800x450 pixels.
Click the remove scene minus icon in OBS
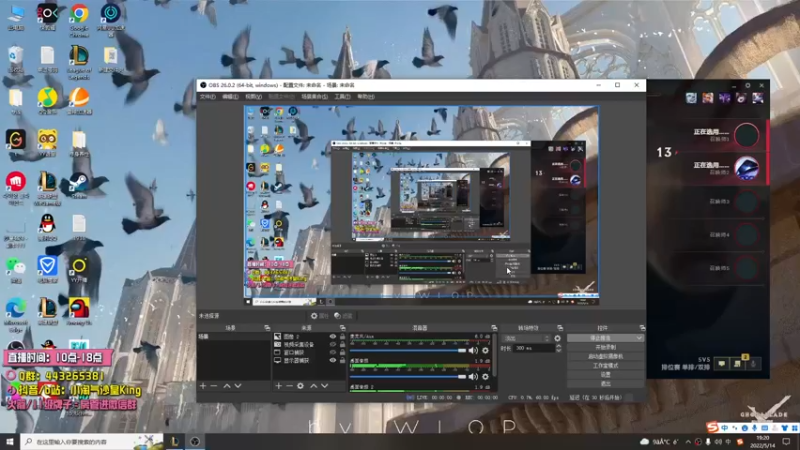[214, 386]
